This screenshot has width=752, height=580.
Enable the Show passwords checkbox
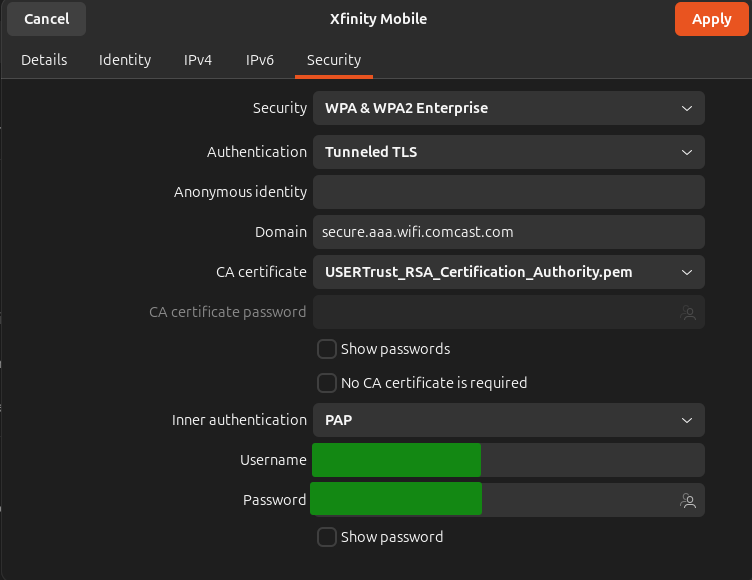click(x=327, y=349)
